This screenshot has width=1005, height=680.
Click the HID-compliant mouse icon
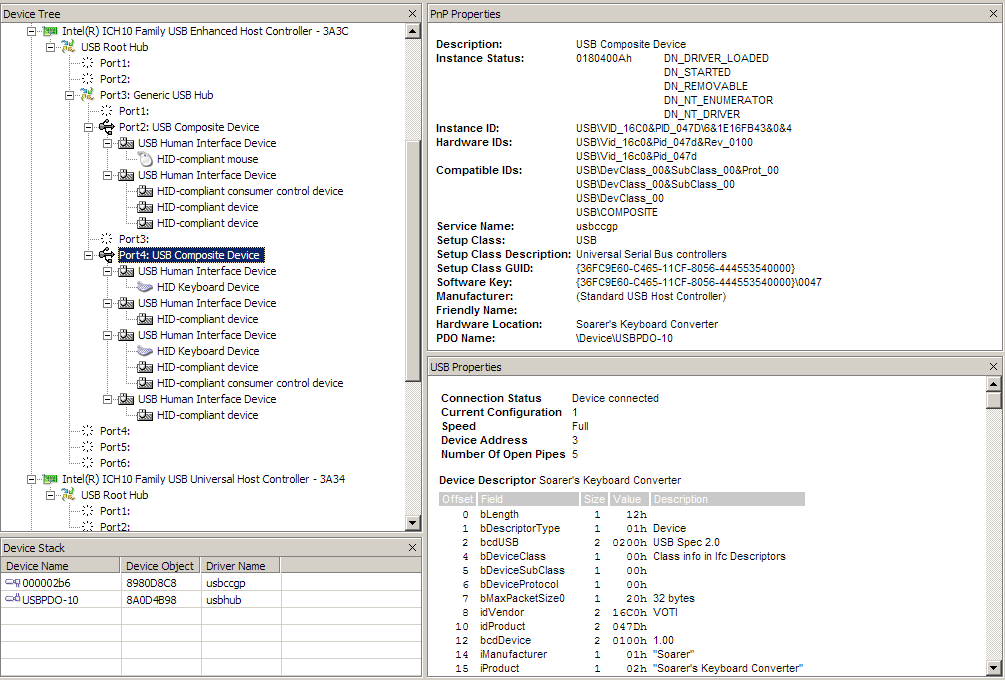145,159
